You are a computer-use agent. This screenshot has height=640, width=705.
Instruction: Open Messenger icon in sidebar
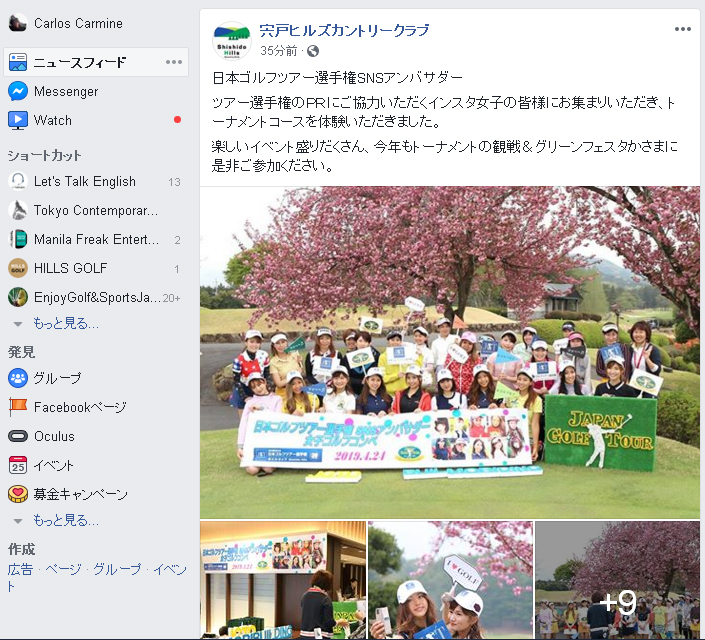(18, 91)
